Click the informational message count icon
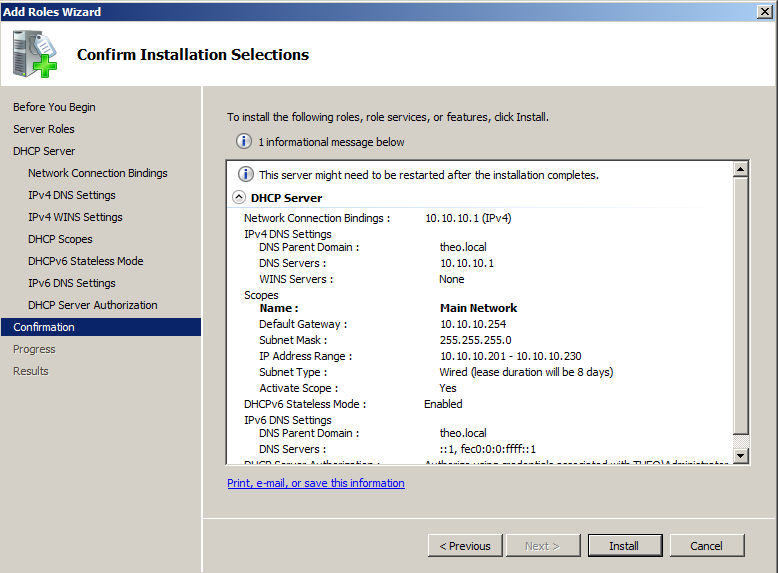 (x=243, y=141)
